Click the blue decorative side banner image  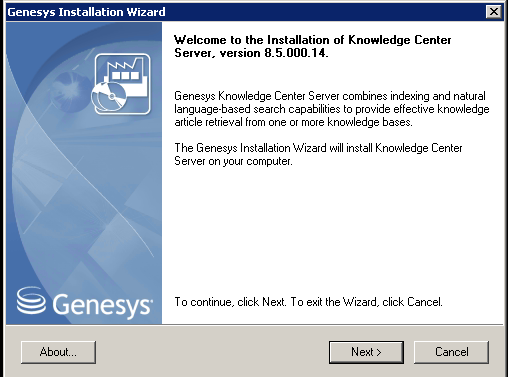84,173
